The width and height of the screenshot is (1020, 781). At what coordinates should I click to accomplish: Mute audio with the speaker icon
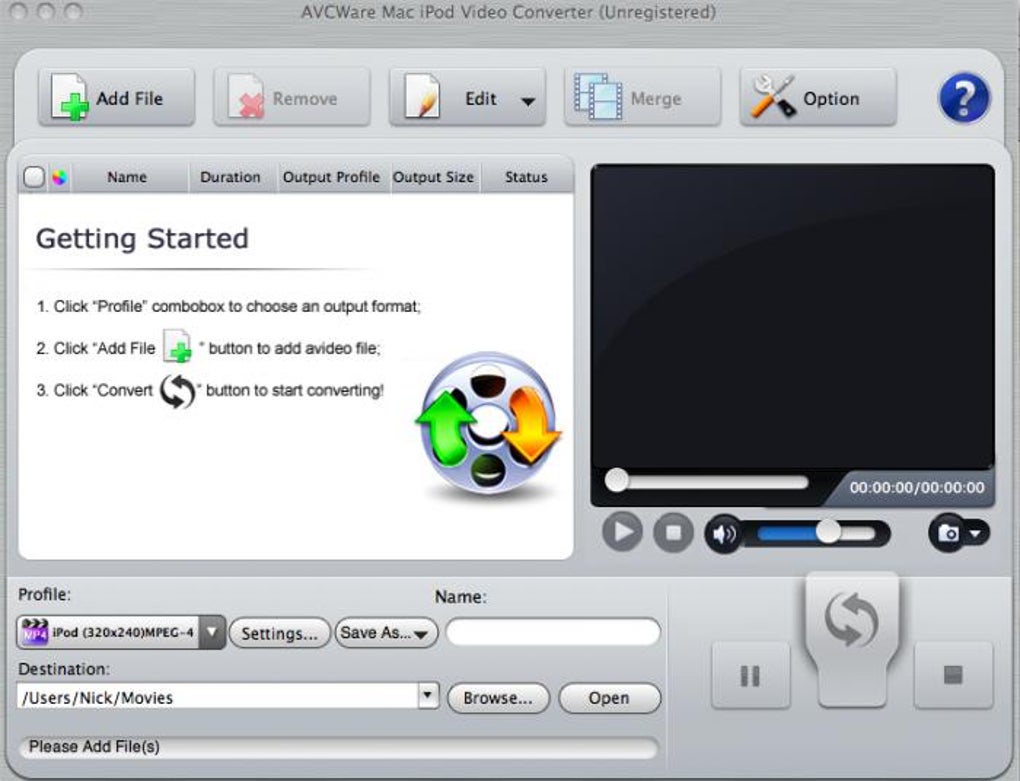pyautogui.click(x=723, y=534)
